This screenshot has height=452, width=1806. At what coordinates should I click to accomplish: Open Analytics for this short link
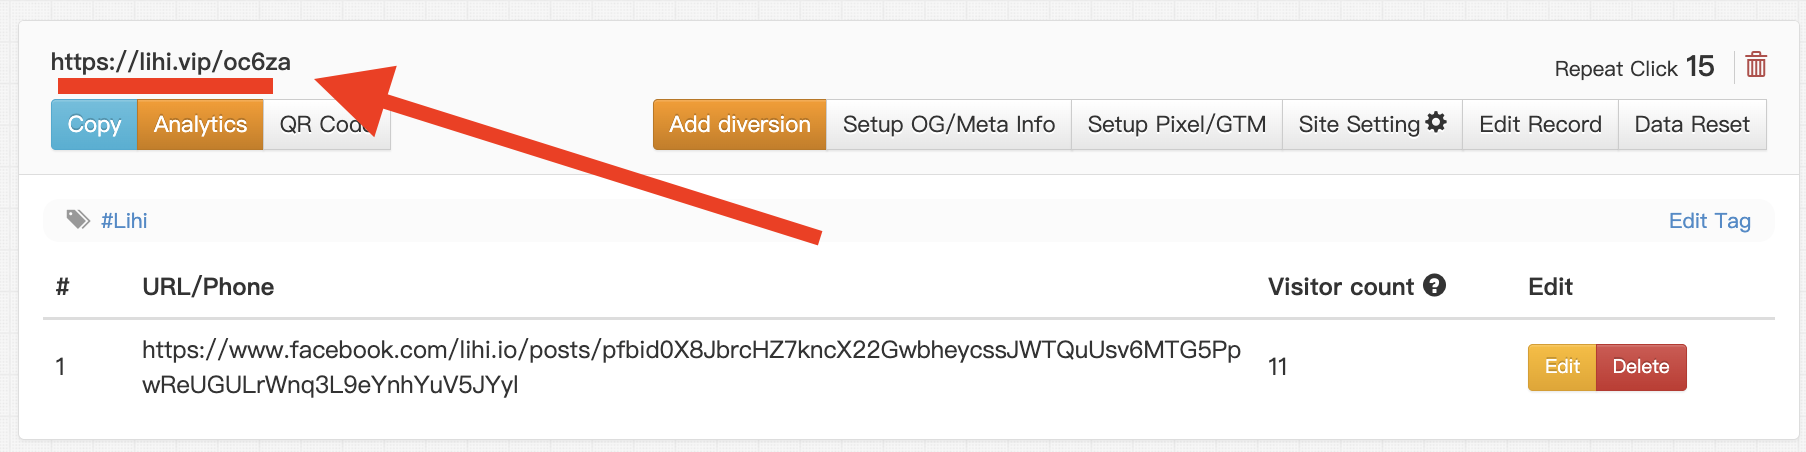200,125
